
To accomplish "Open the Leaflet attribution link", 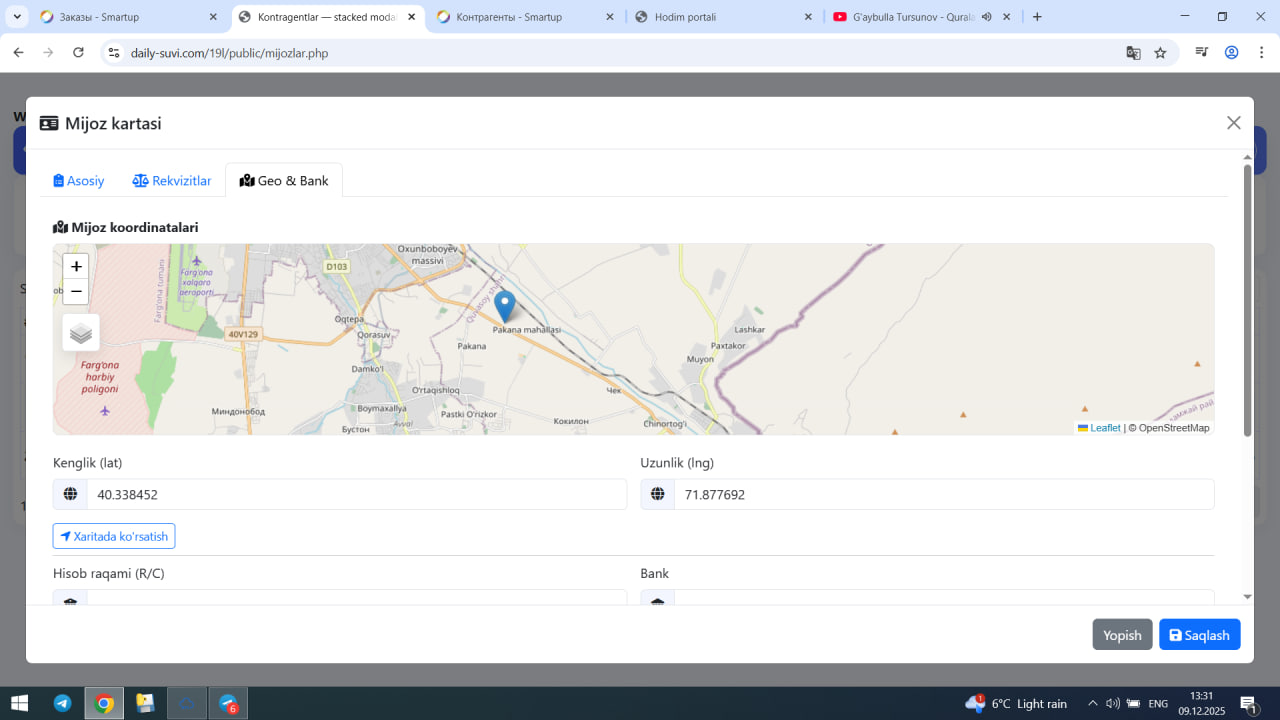I will [1104, 428].
